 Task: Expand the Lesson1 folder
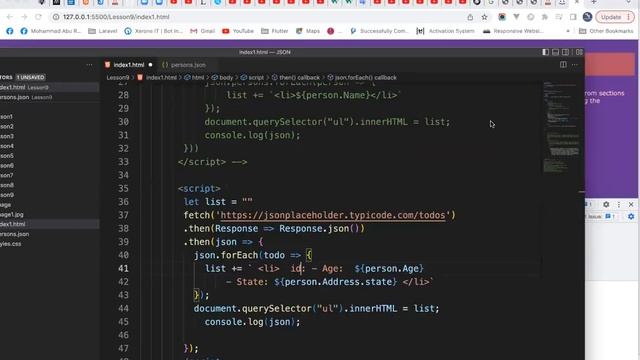[49, 117]
